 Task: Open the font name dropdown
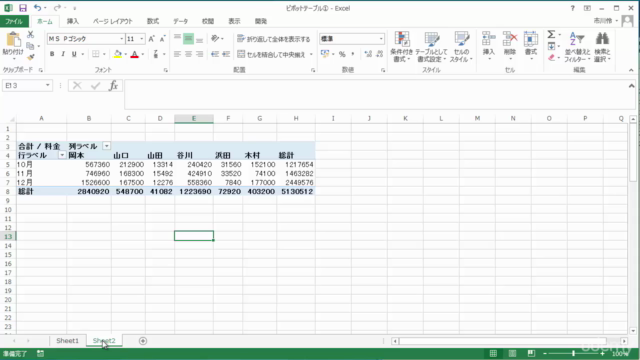(x=121, y=39)
